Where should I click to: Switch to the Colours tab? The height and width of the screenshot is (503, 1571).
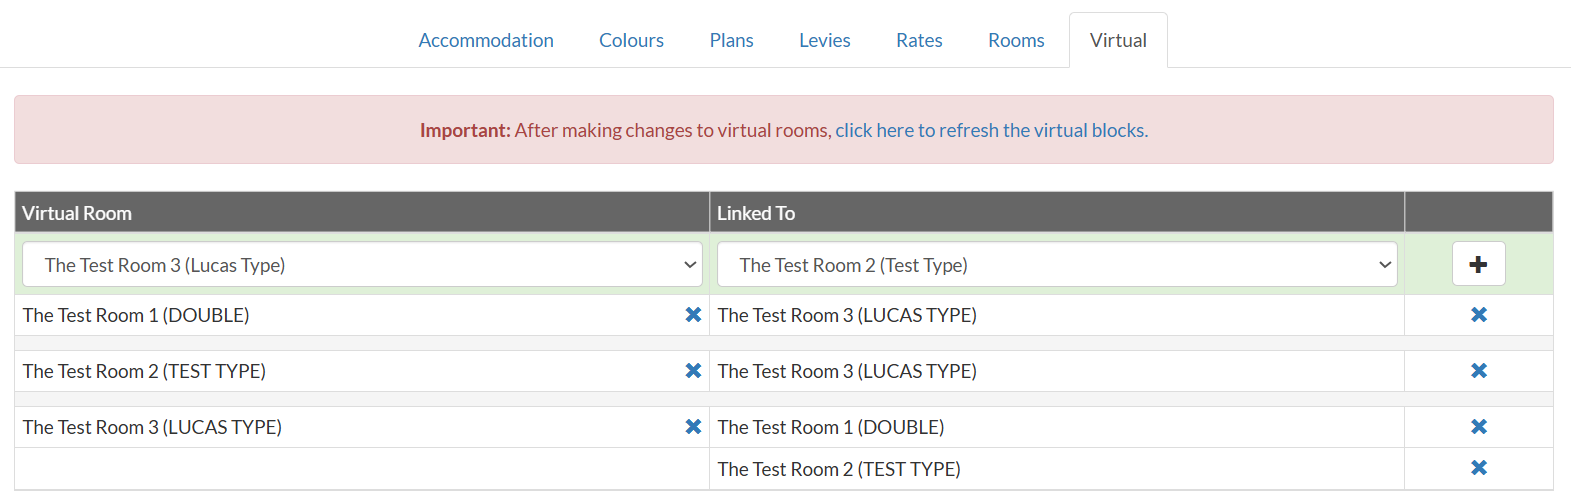pos(631,40)
